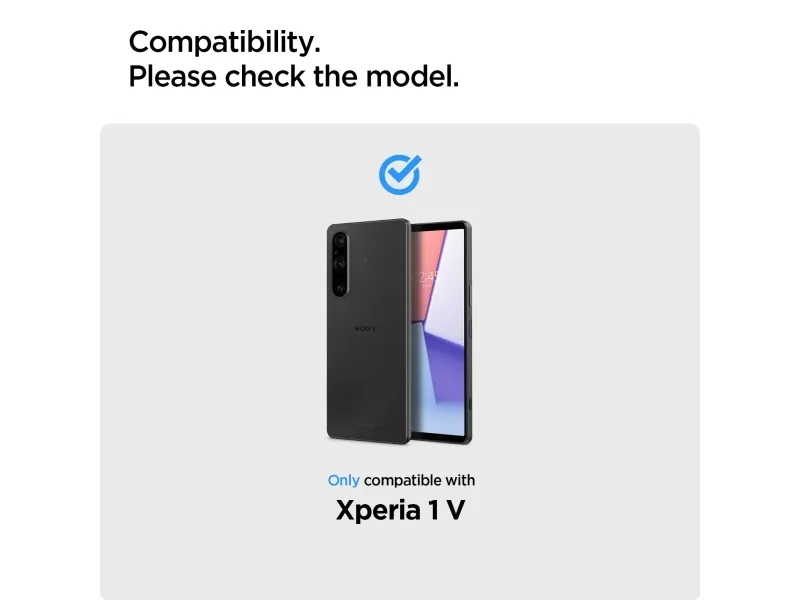Viewport: 800px width, 600px height.
Task: Click the top rear camera lens
Action: (341, 240)
